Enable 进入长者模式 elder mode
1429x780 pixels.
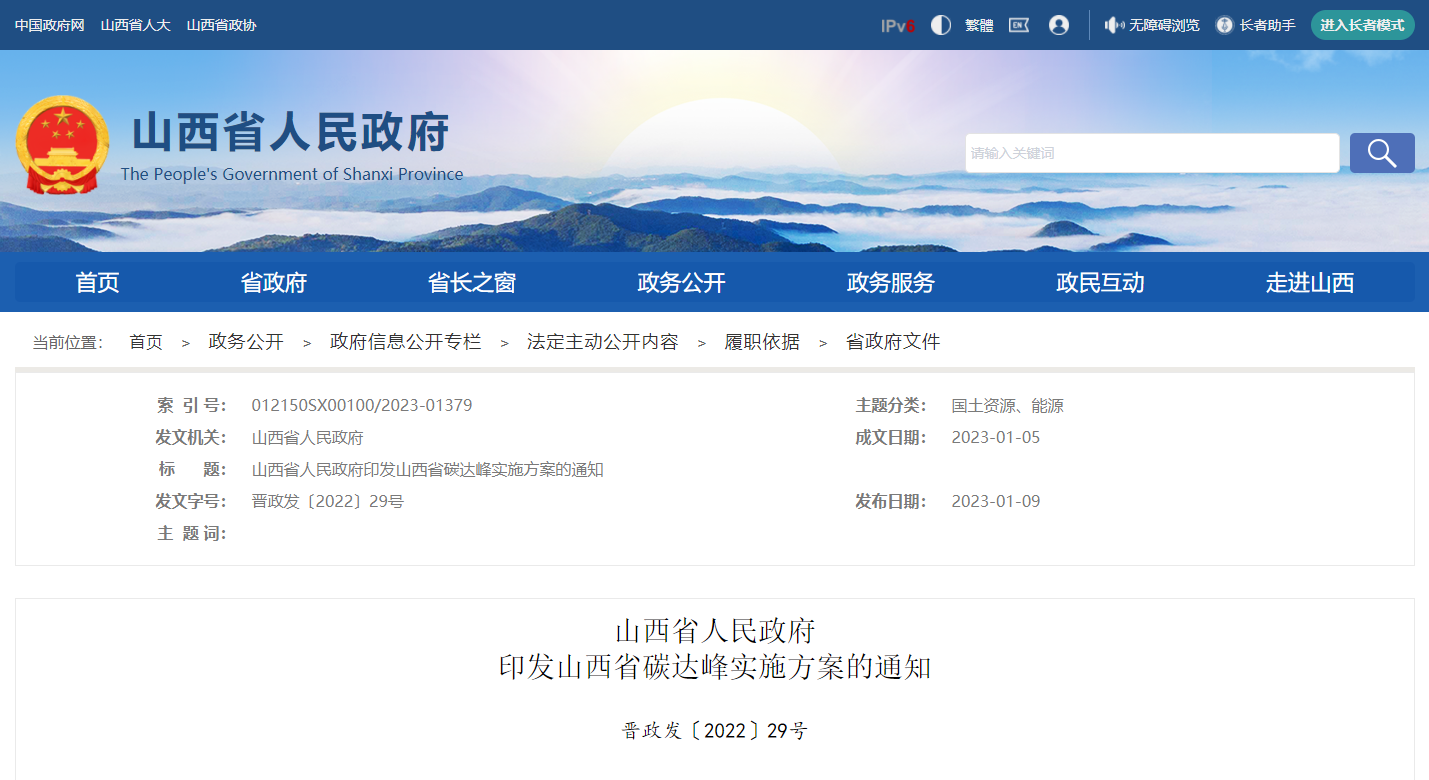click(1363, 25)
